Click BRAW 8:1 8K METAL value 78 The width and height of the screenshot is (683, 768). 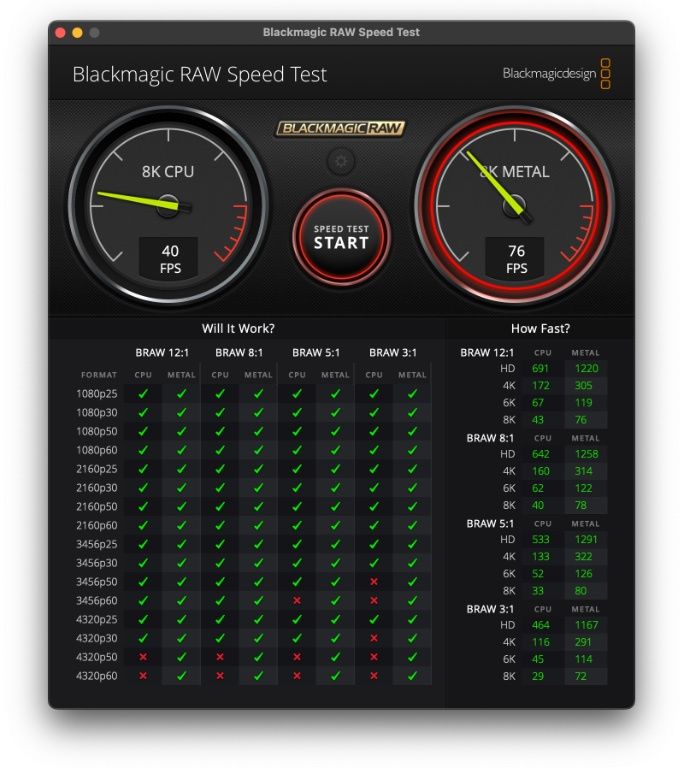[581, 505]
